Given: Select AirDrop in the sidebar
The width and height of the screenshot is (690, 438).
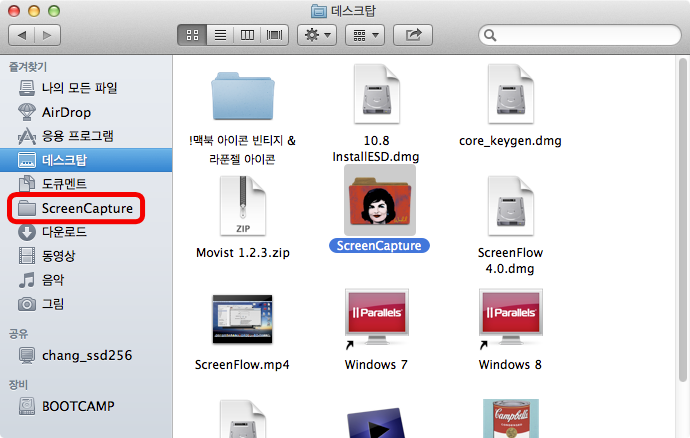Looking at the screenshot, I should click(86, 112).
